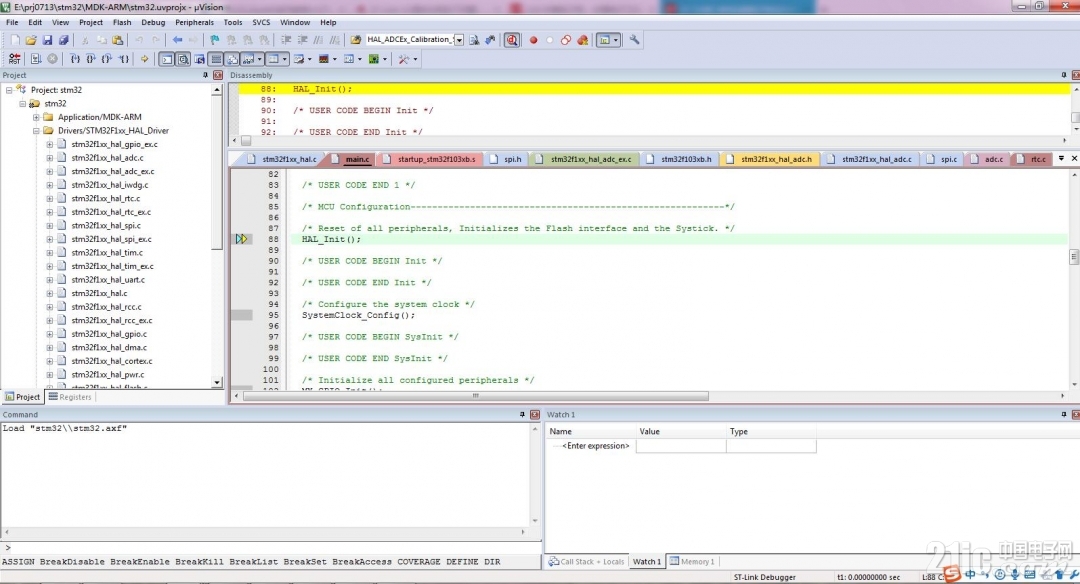Insert bookmark with flag icon
1080x584 pixels.
point(214,40)
